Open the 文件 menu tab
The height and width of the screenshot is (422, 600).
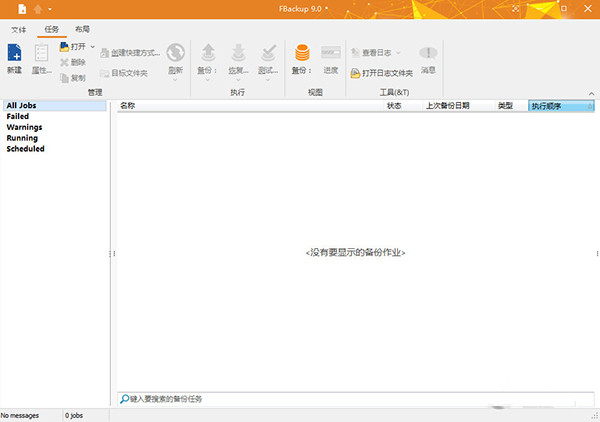click(x=19, y=30)
